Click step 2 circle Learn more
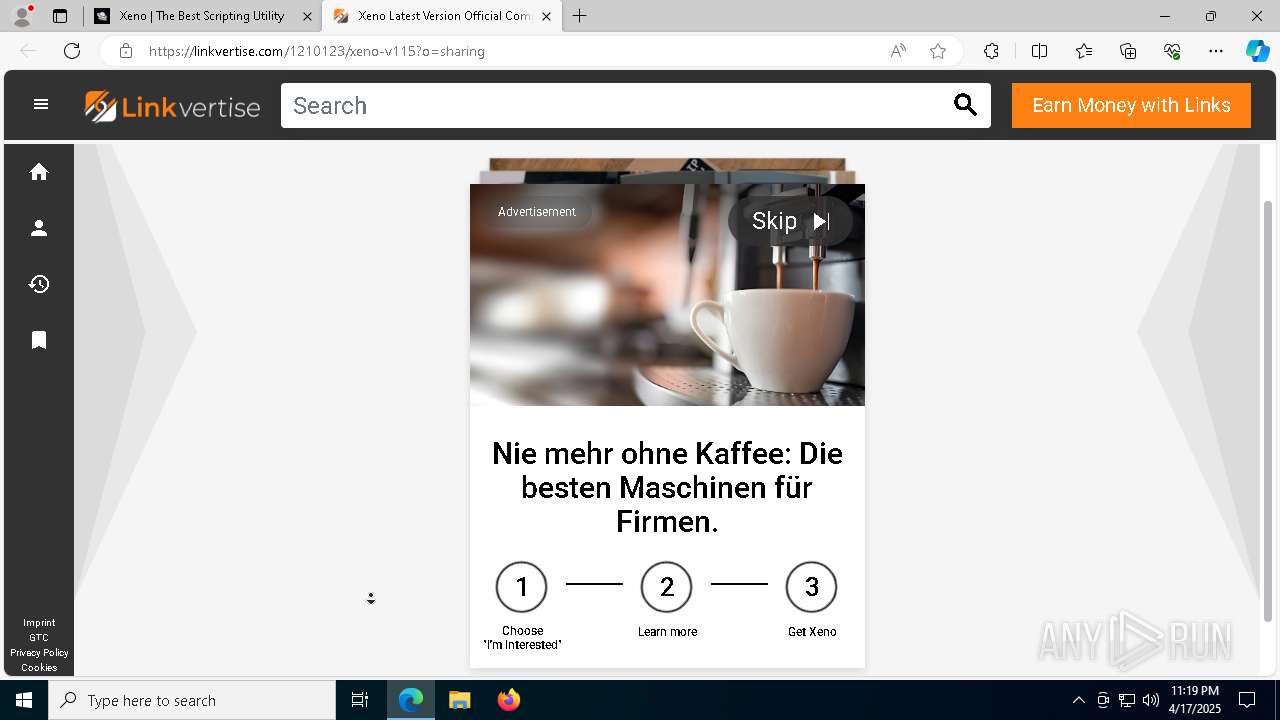 pos(666,587)
